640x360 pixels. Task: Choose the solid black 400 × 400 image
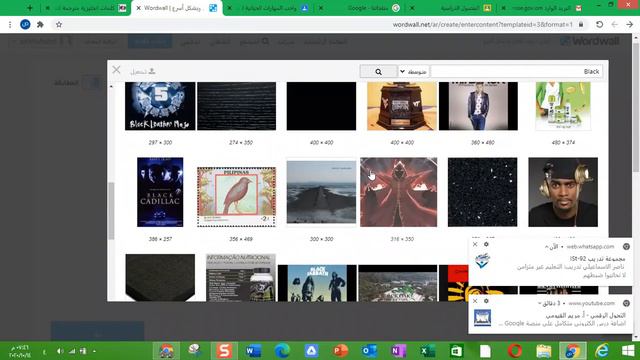coord(321,106)
